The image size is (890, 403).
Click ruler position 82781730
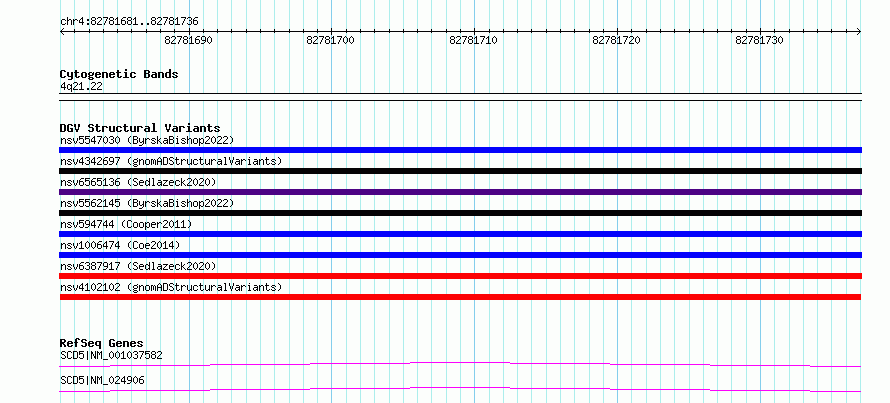pos(759,40)
